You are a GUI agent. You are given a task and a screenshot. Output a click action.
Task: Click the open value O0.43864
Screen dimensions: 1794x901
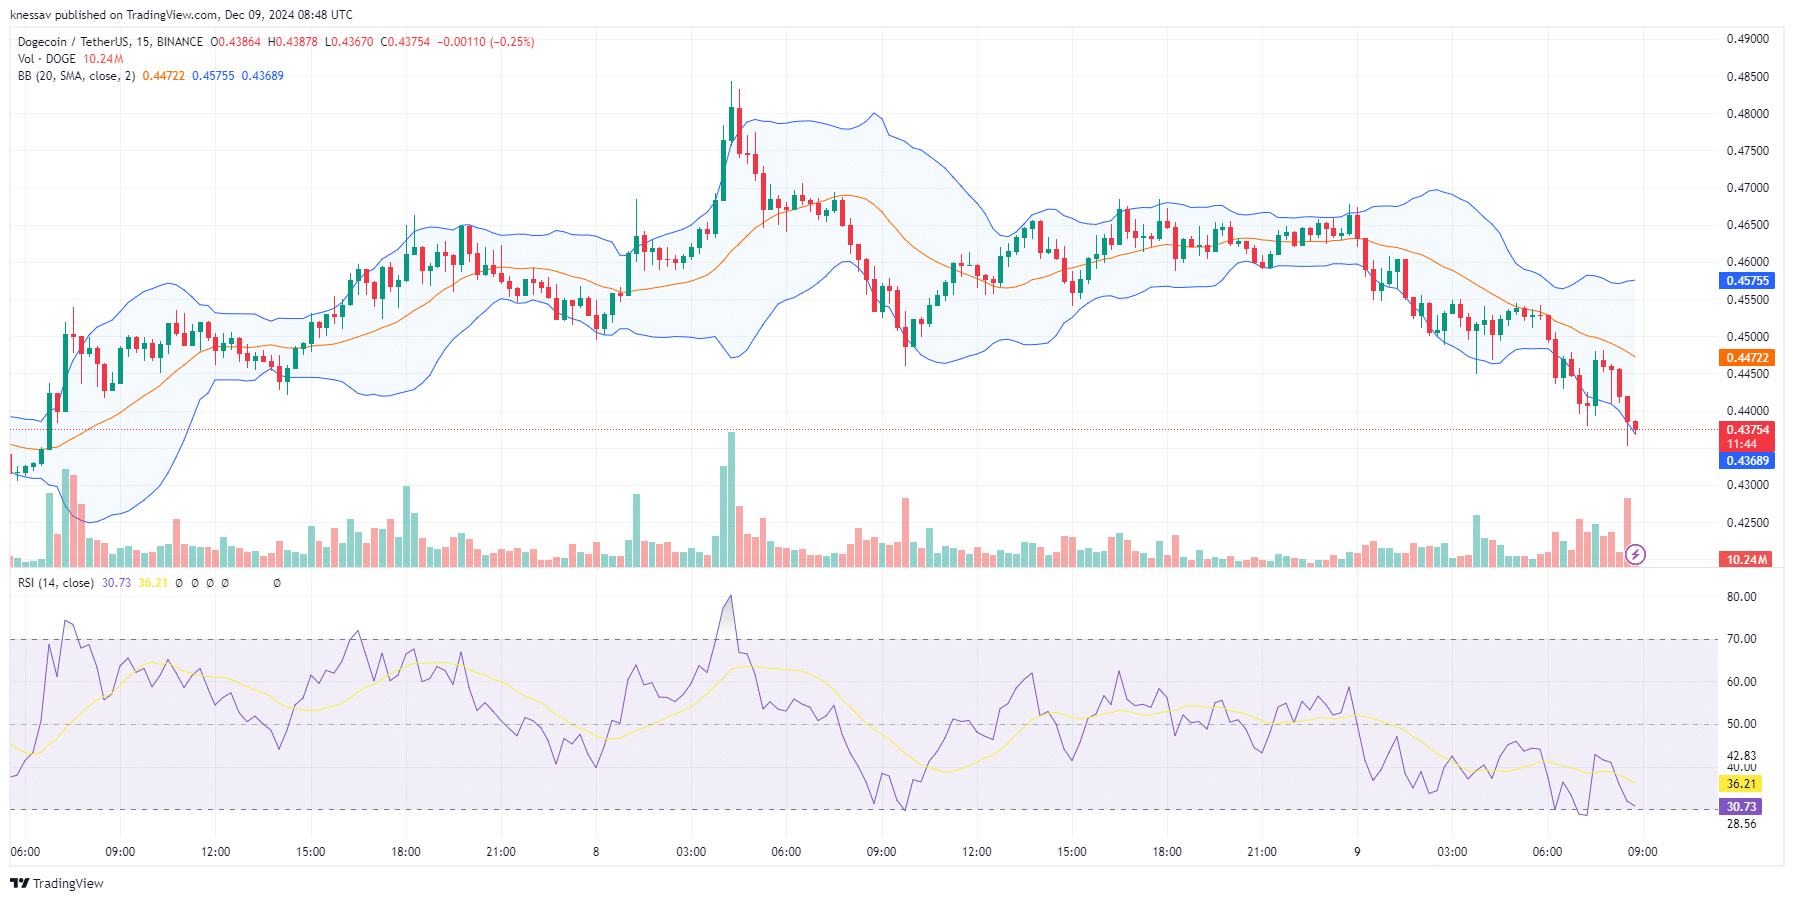235,42
